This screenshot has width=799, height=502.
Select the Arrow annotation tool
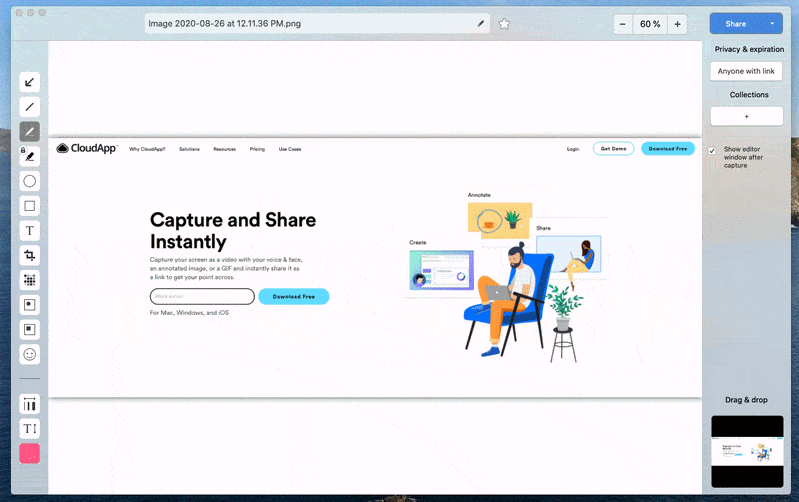coord(30,82)
